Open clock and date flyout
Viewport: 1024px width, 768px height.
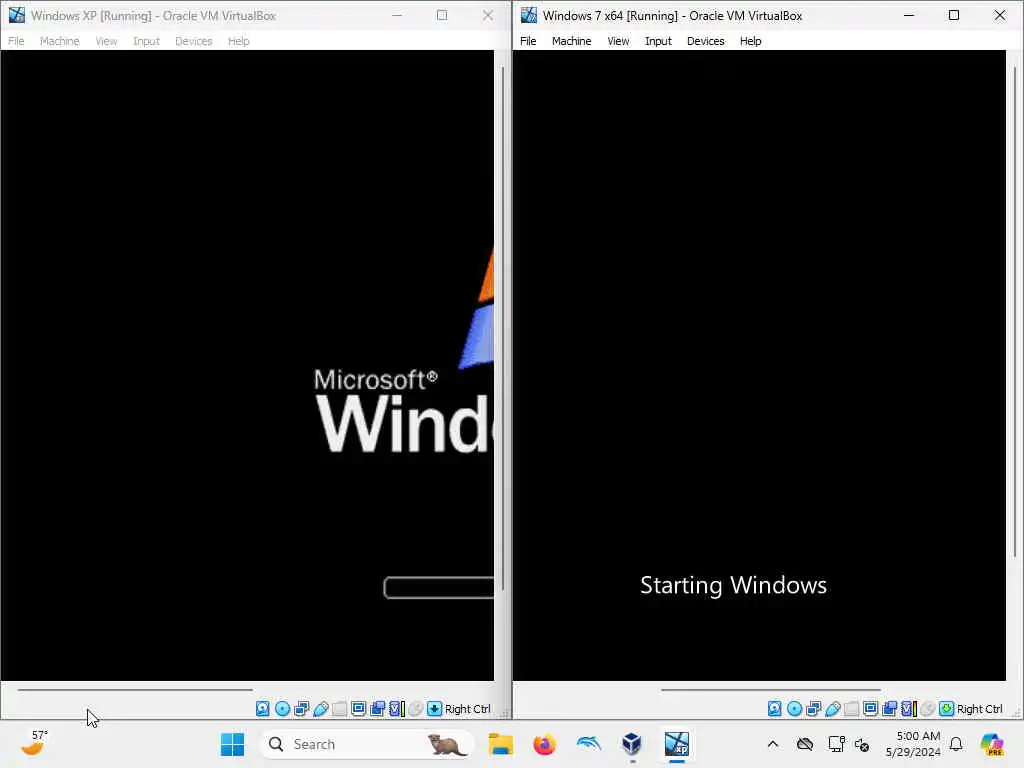(x=913, y=744)
